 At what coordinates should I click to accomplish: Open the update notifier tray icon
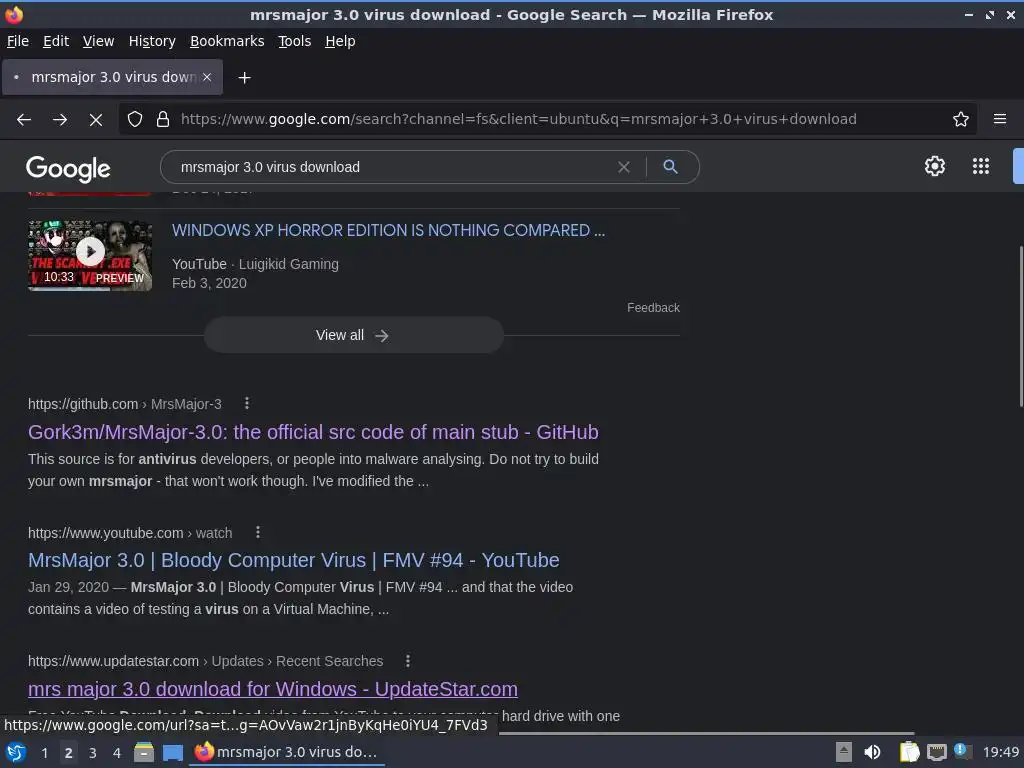pos(963,751)
